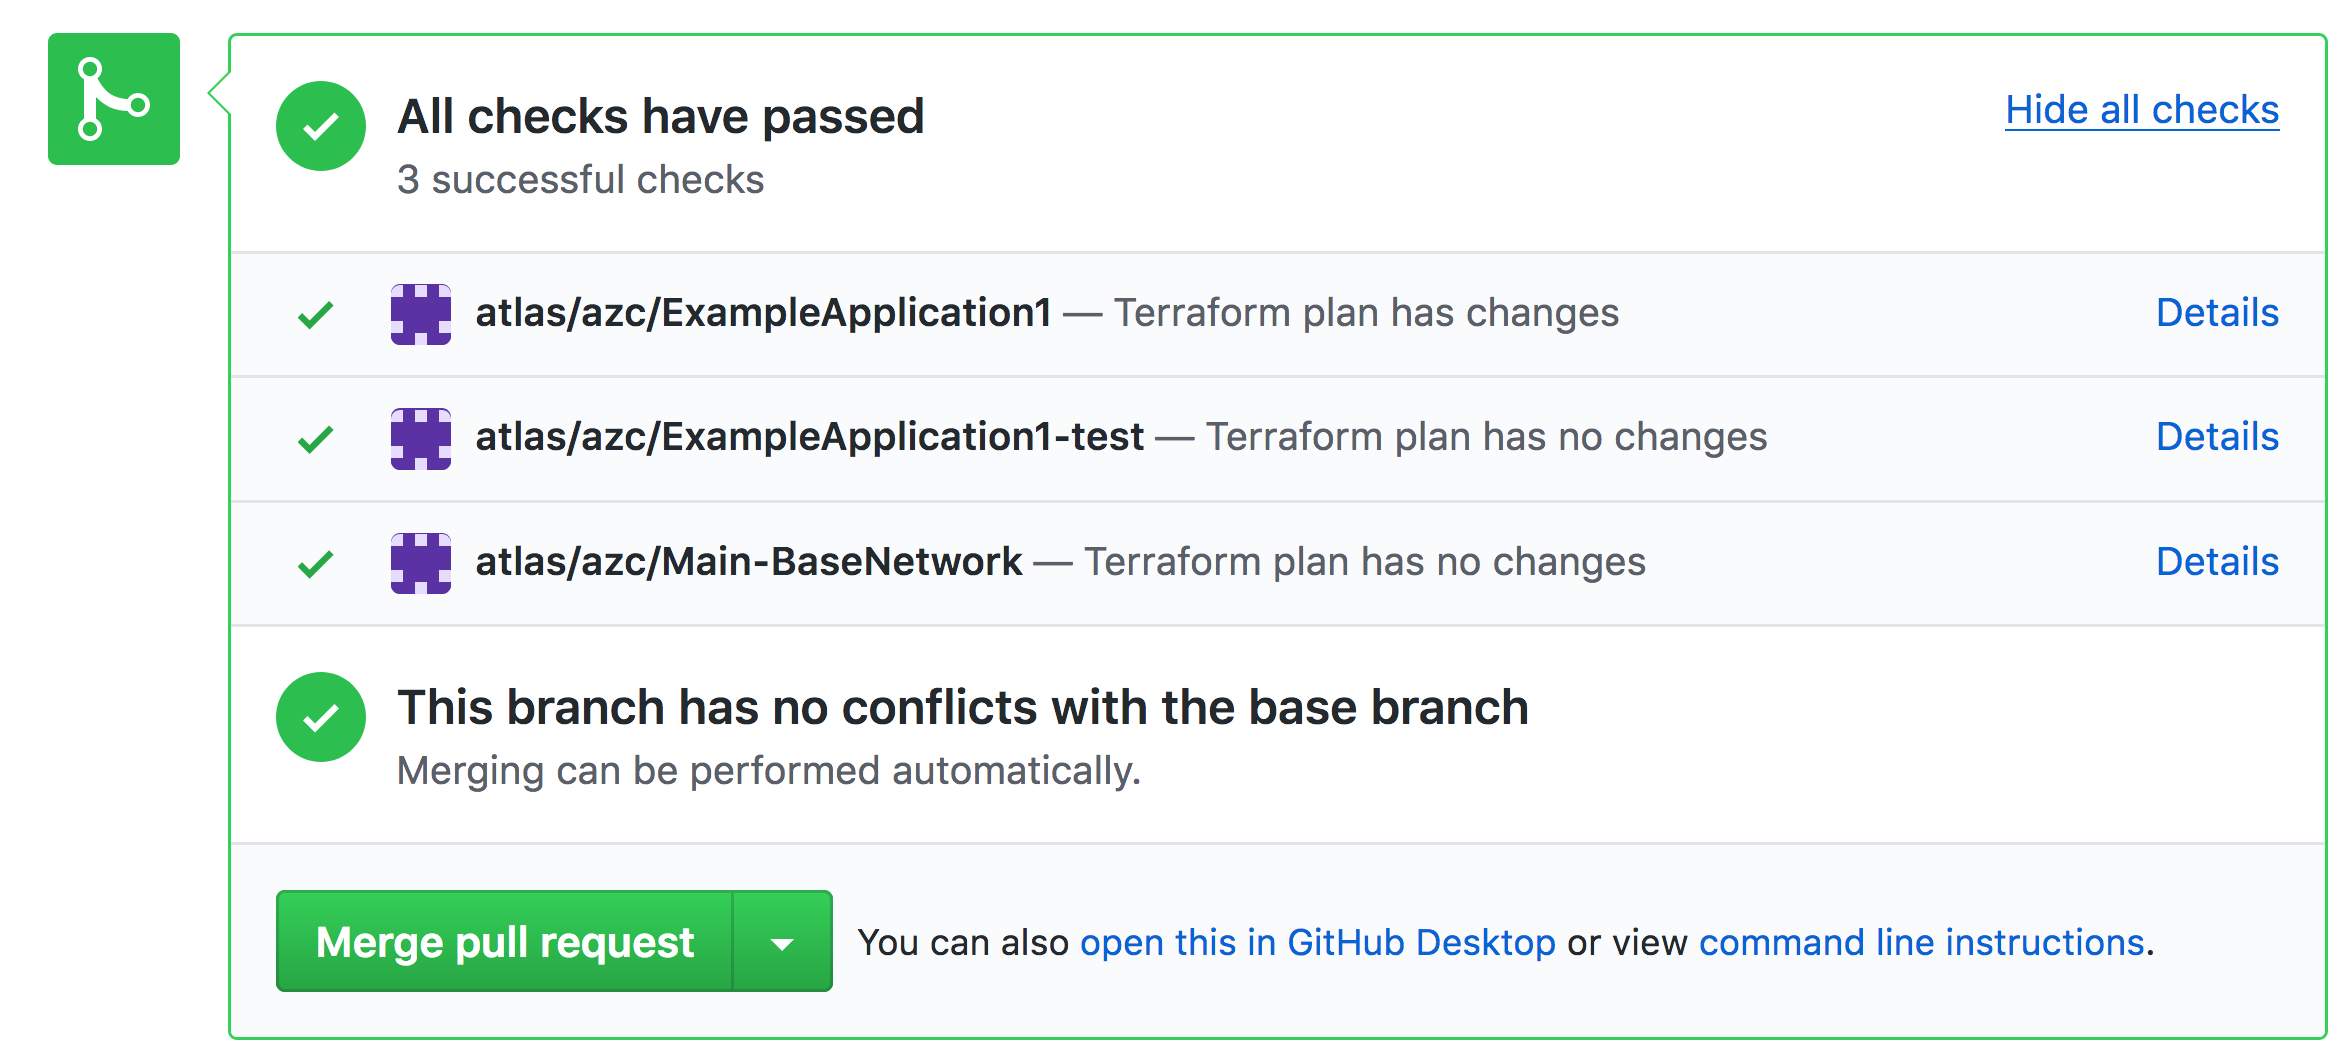Click the Main-BaseNetwork purple app icon
Viewport: 2342px width, 1056px height.
(420, 563)
